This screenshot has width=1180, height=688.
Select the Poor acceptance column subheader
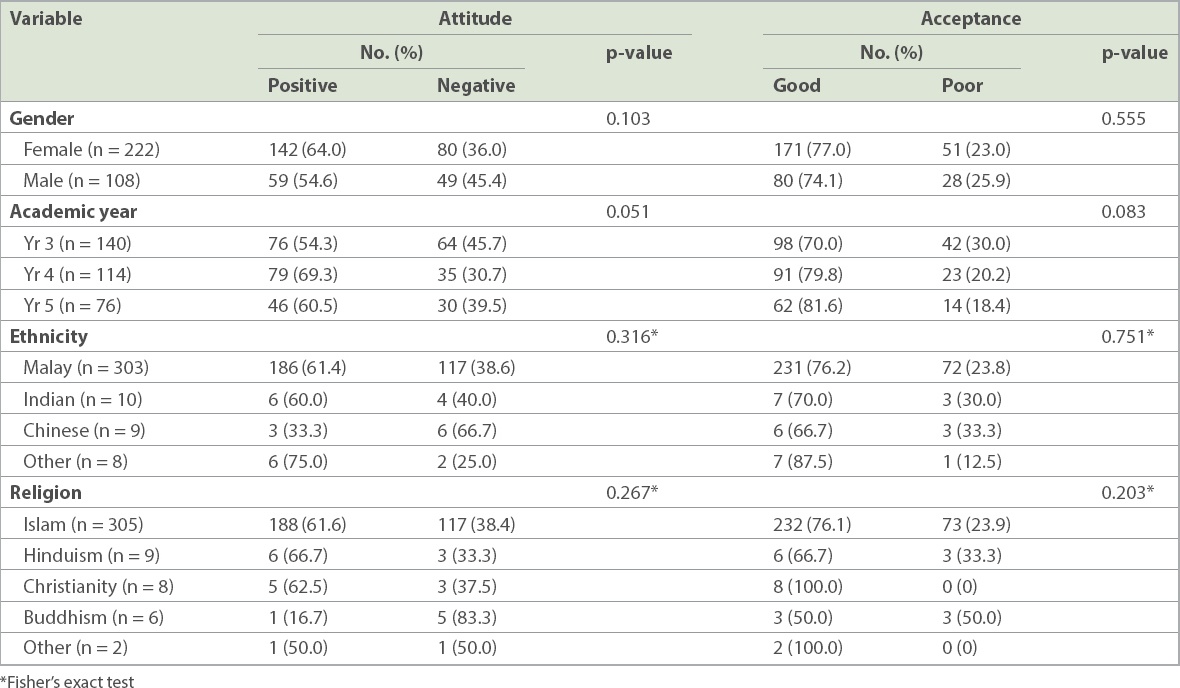pyautogui.click(x=962, y=85)
